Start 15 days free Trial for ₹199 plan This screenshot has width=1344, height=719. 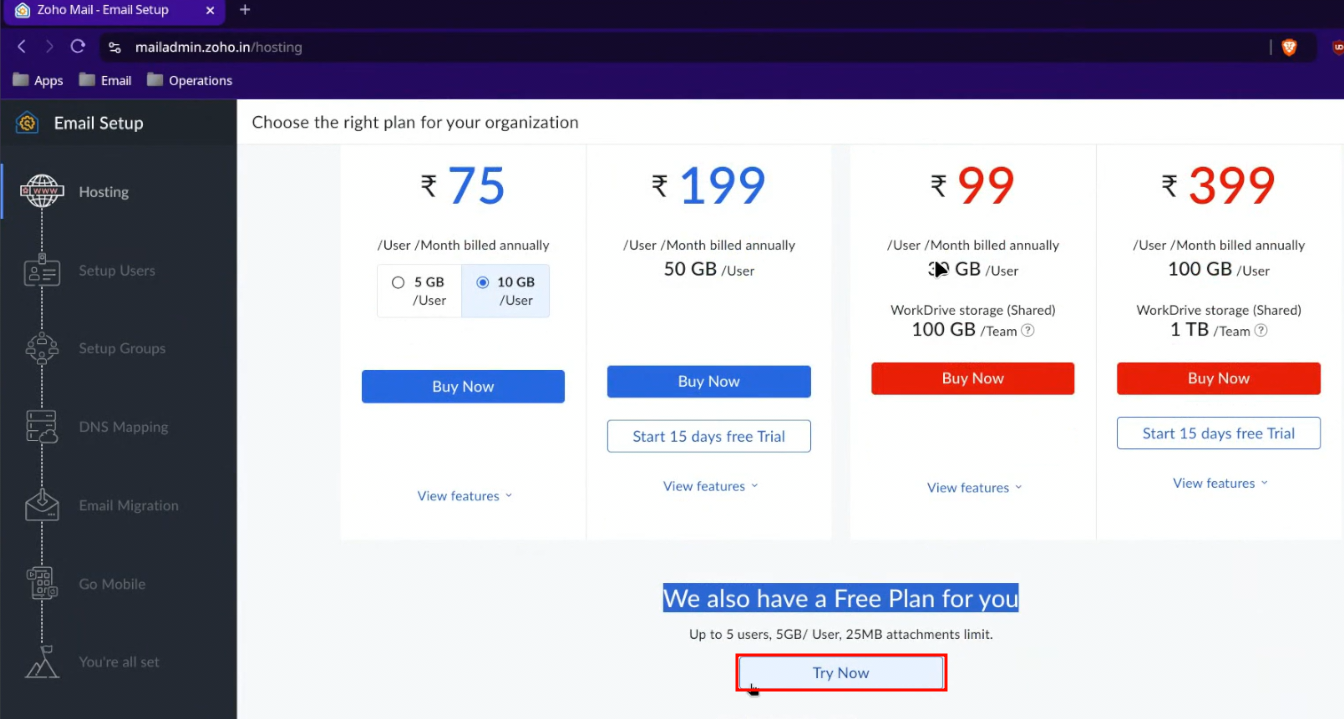(708, 436)
